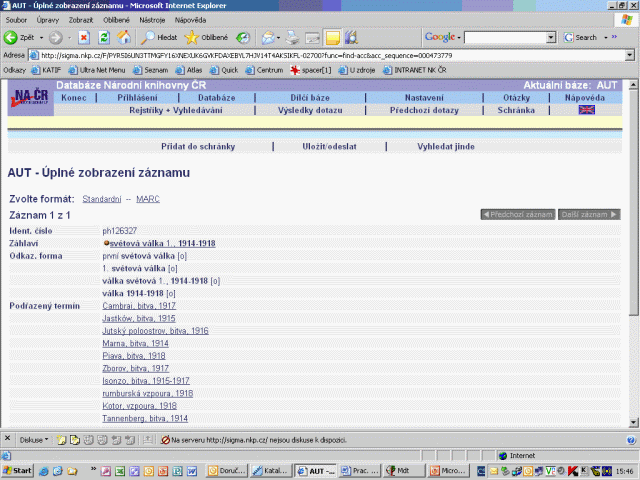The image size is (640, 480).
Task: Click the Google toolbar logo
Action: point(440,37)
